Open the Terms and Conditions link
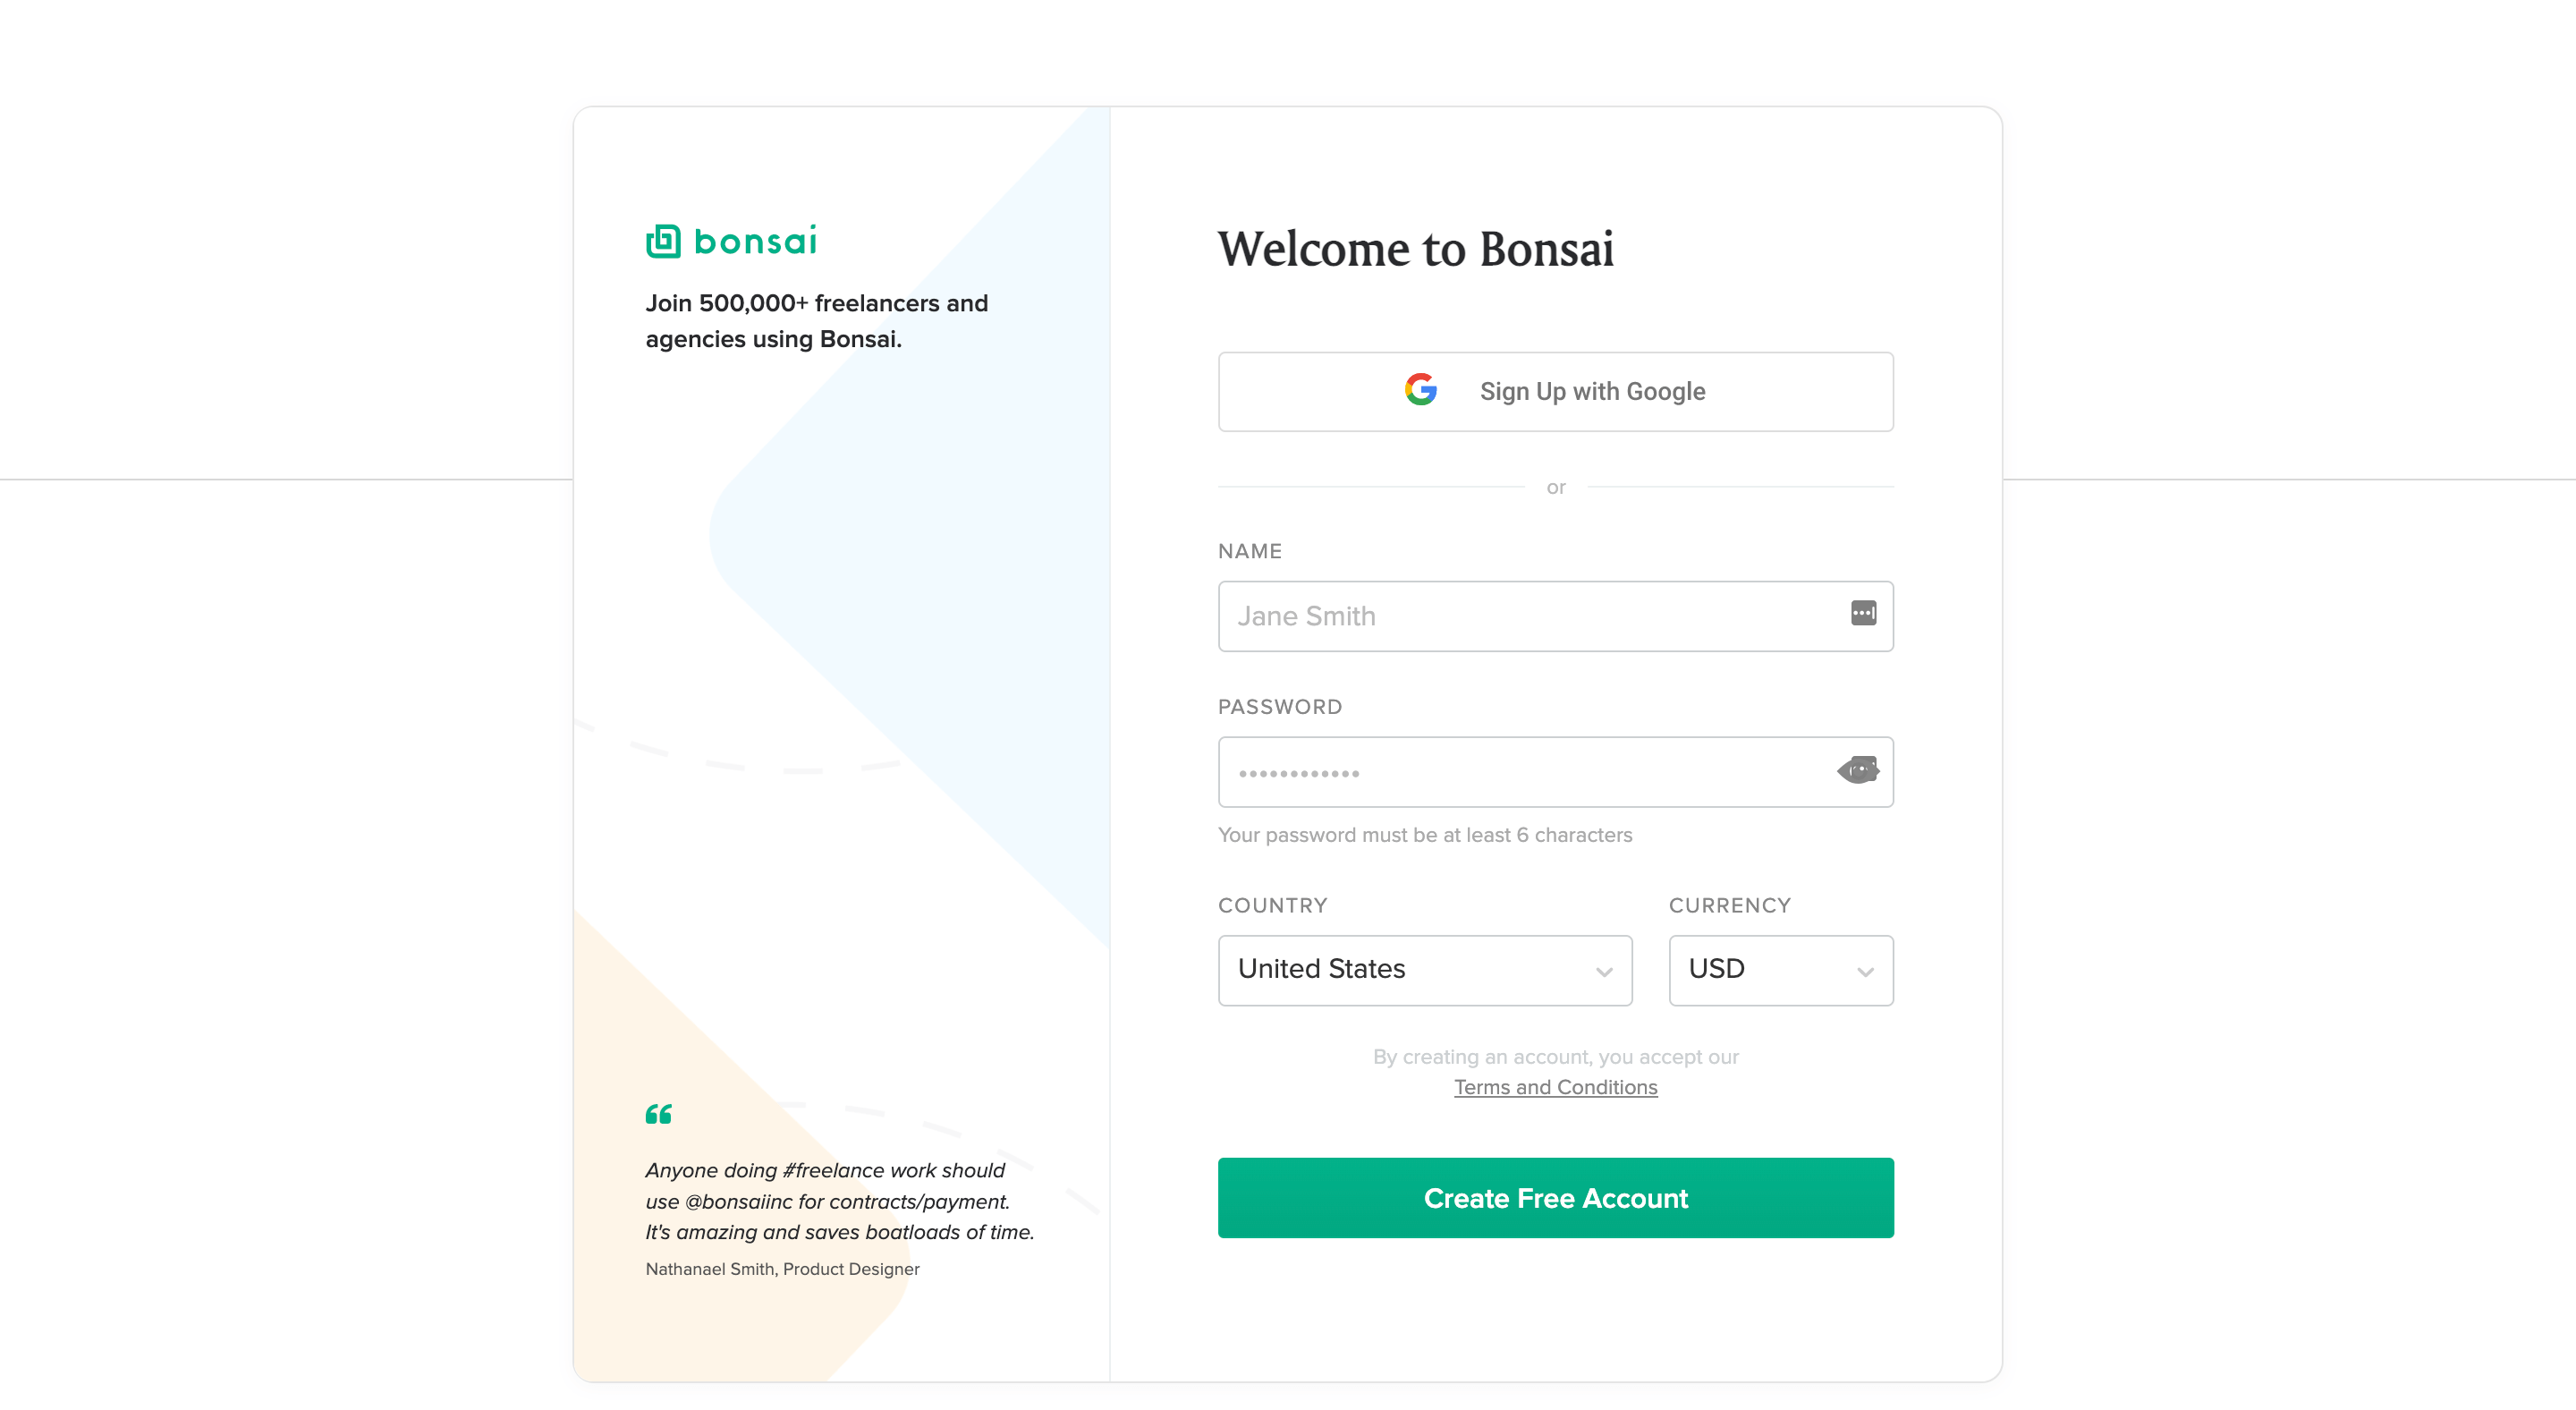The height and width of the screenshot is (1410, 2576). (x=1555, y=1087)
